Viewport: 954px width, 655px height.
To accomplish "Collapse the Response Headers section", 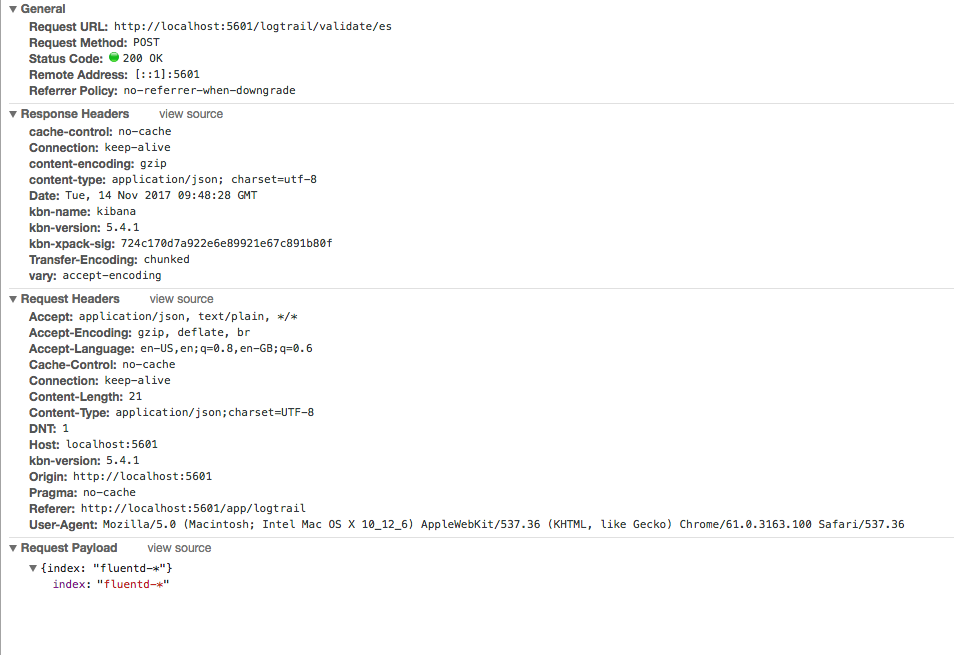I will click(x=11, y=114).
